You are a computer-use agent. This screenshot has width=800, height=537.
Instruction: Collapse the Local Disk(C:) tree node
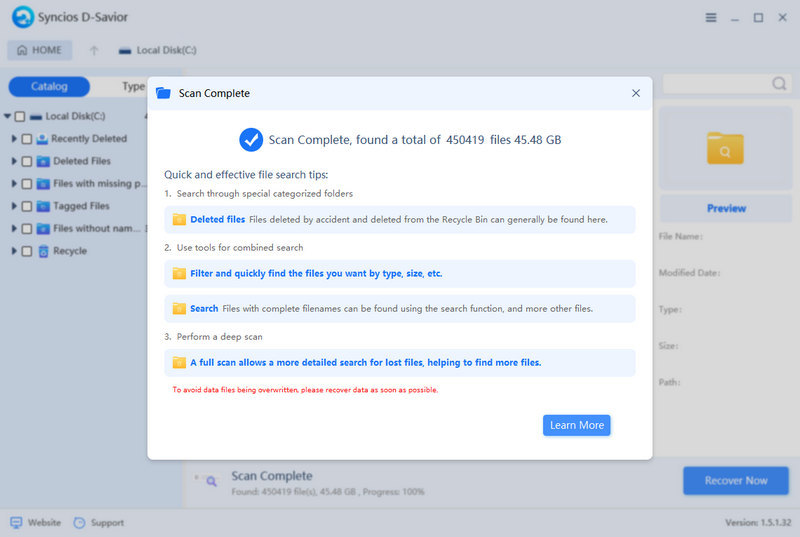(8, 116)
